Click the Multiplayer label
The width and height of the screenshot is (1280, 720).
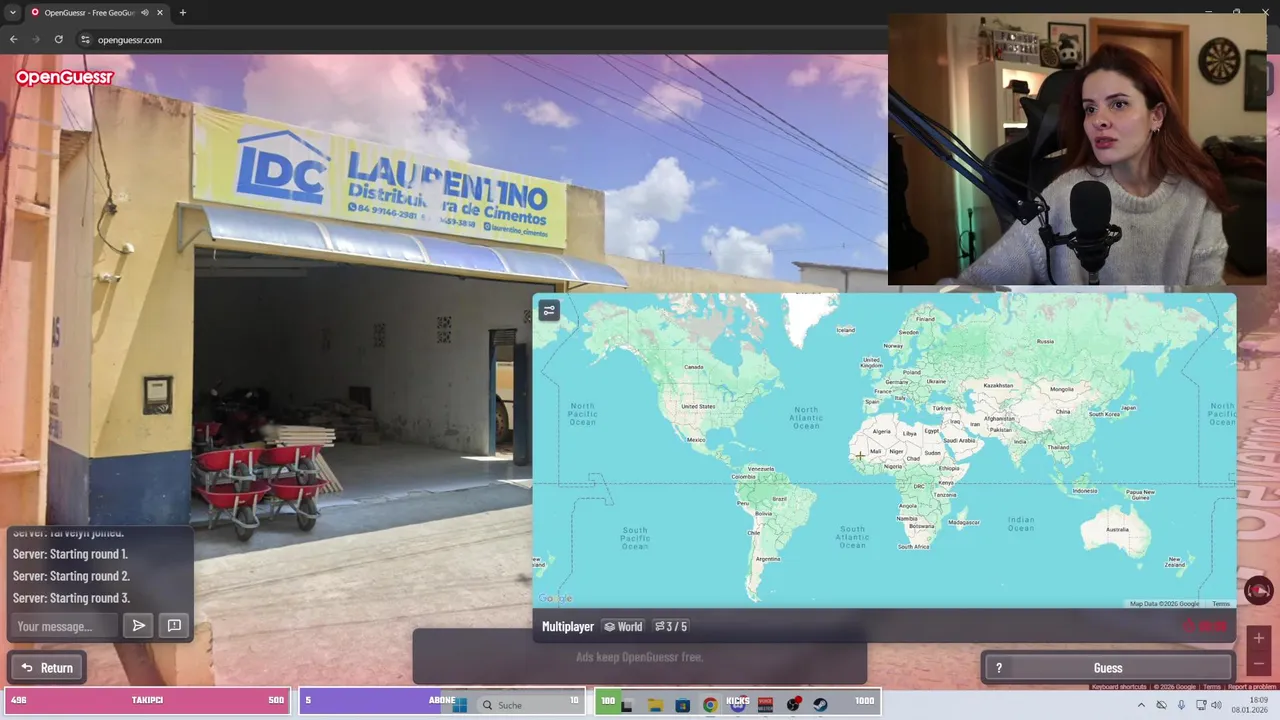click(x=568, y=627)
